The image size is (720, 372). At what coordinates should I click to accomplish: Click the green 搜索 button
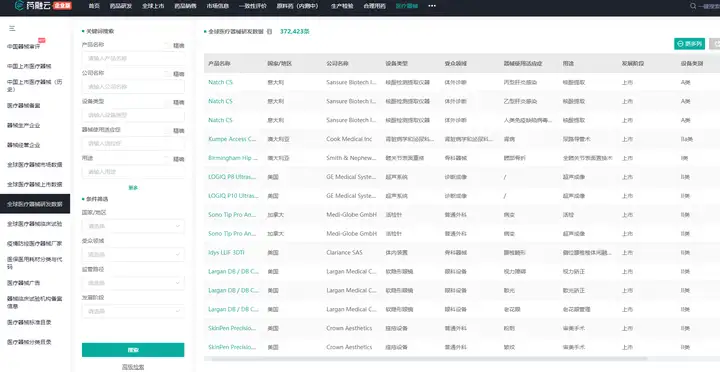coord(133,350)
